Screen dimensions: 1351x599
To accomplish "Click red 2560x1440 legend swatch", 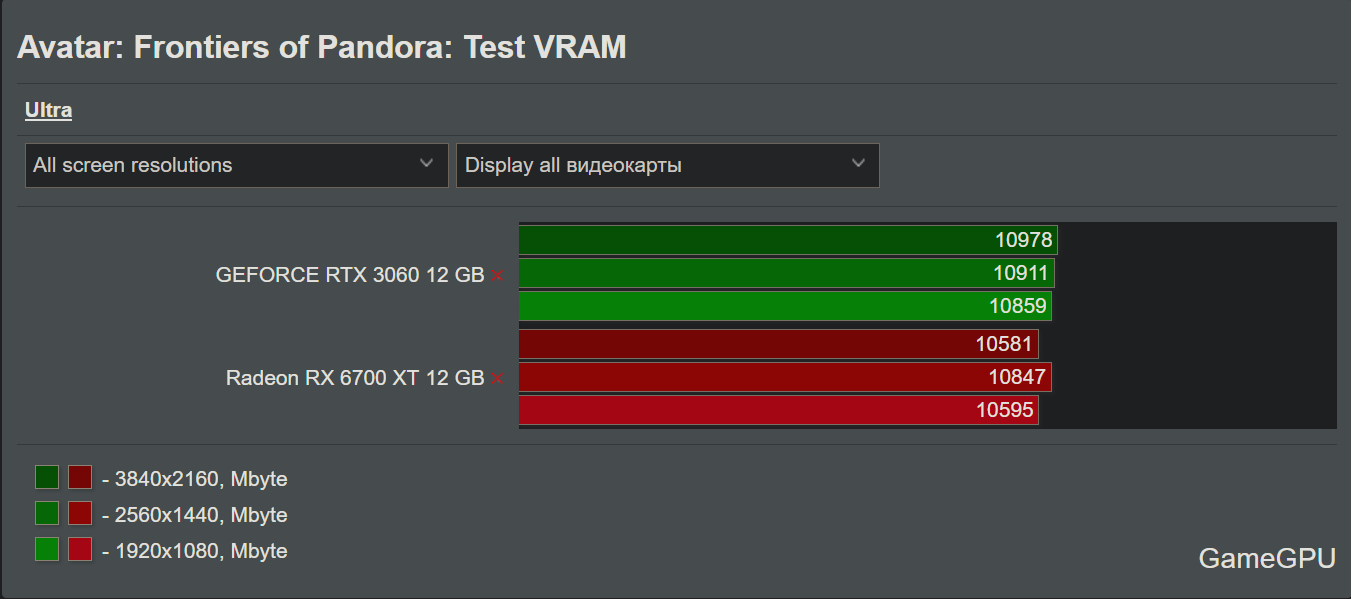I will coord(80,513).
